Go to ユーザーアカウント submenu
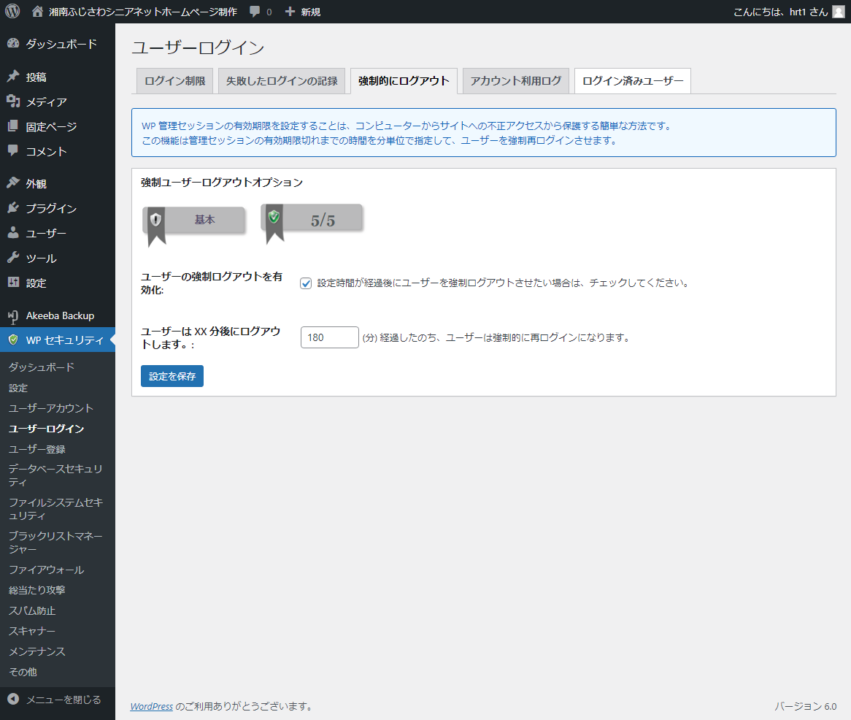The width and height of the screenshot is (851, 720). [x=51, y=408]
